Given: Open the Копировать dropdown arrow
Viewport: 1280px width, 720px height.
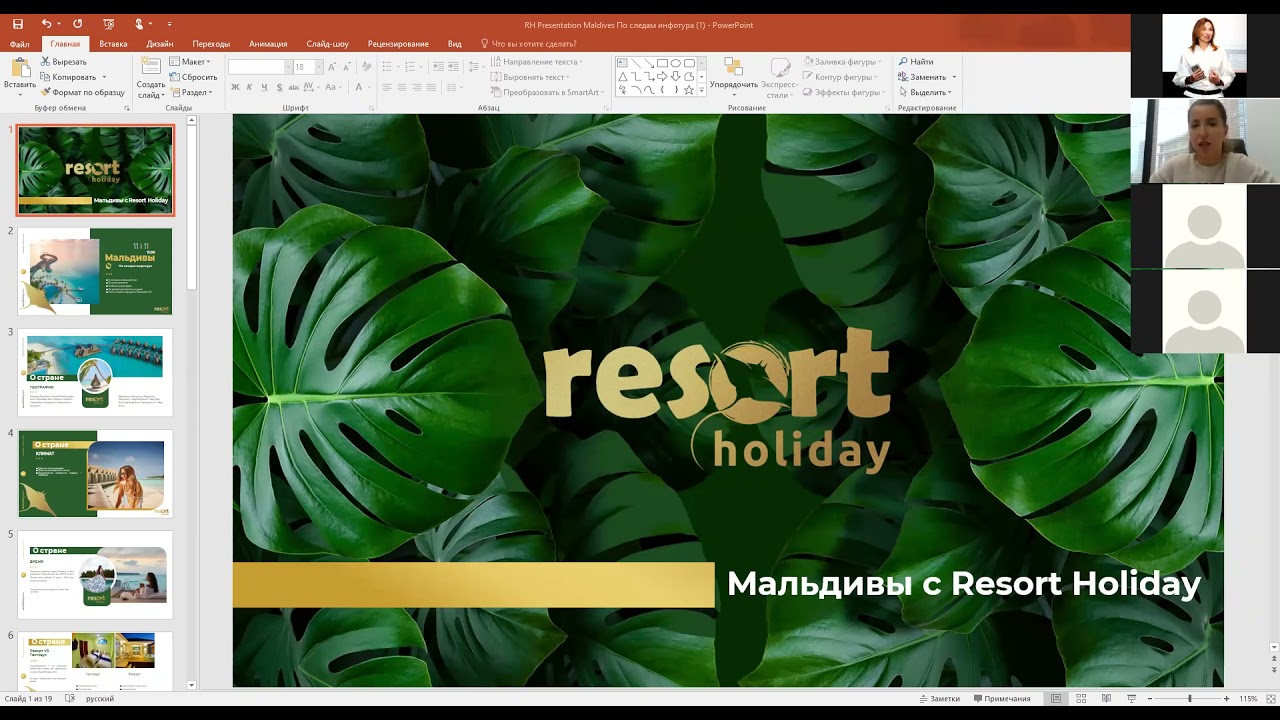Looking at the screenshot, I should click(x=104, y=77).
